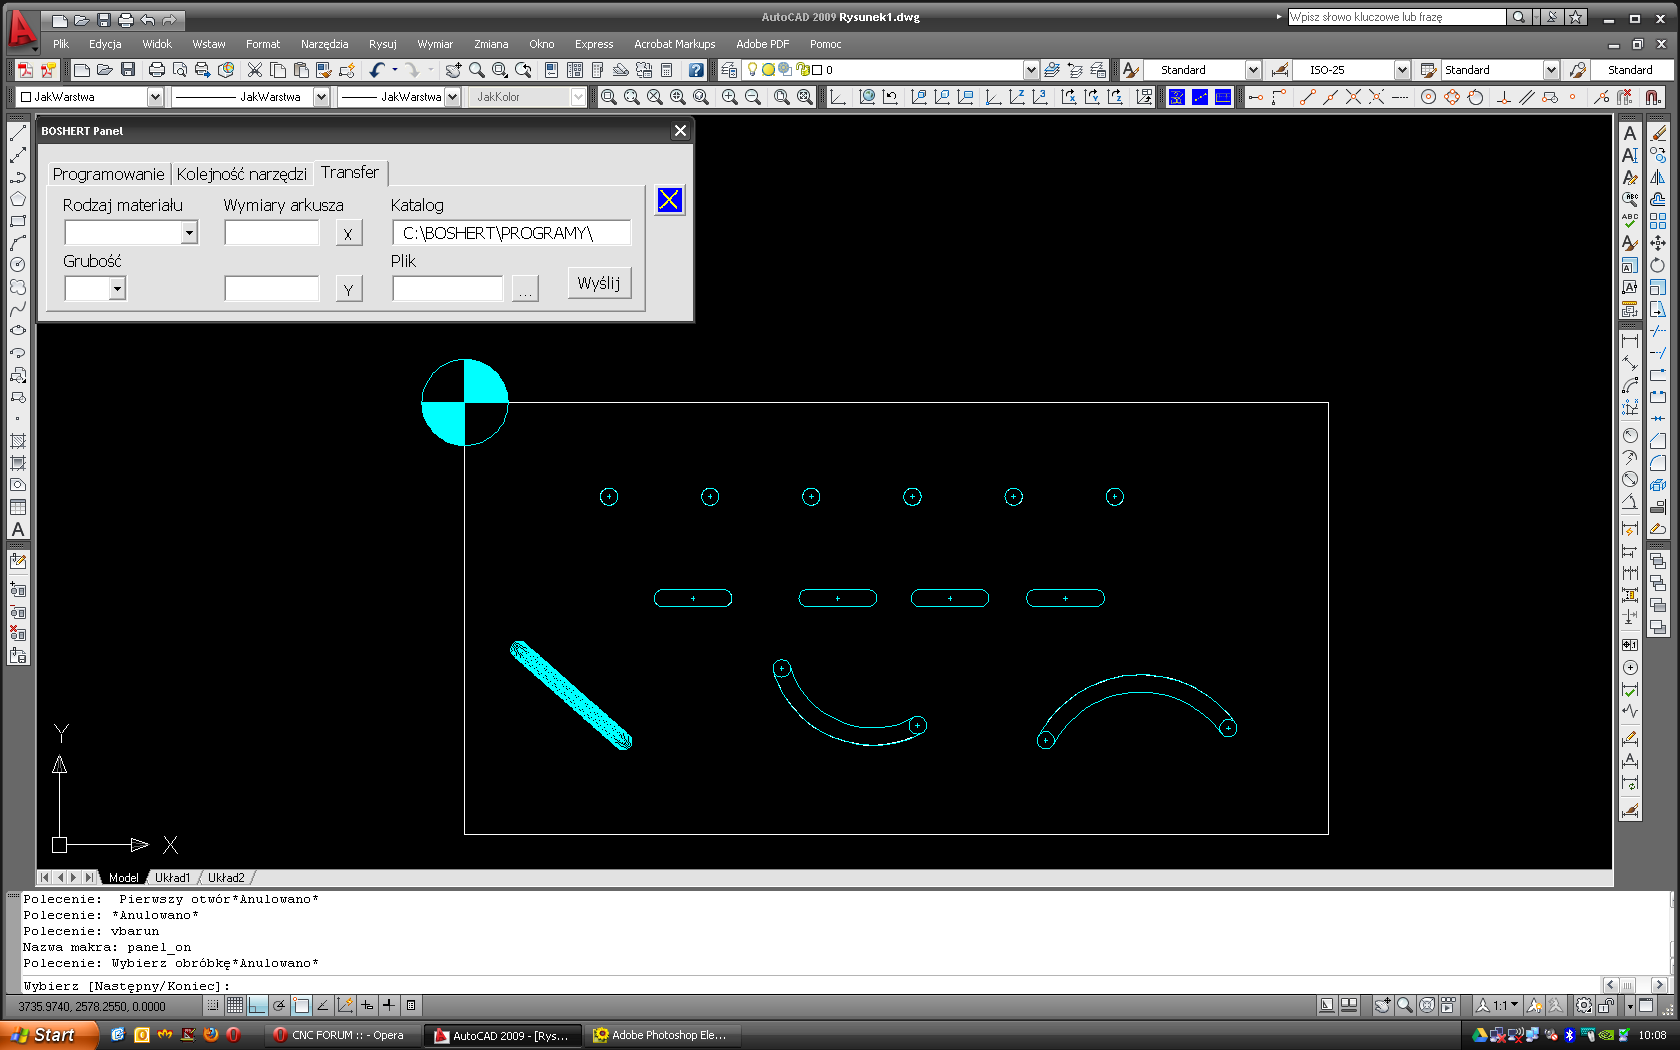
Task: Click the Object Snap Settings magnet icon
Action: click(x=1653, y=97)
